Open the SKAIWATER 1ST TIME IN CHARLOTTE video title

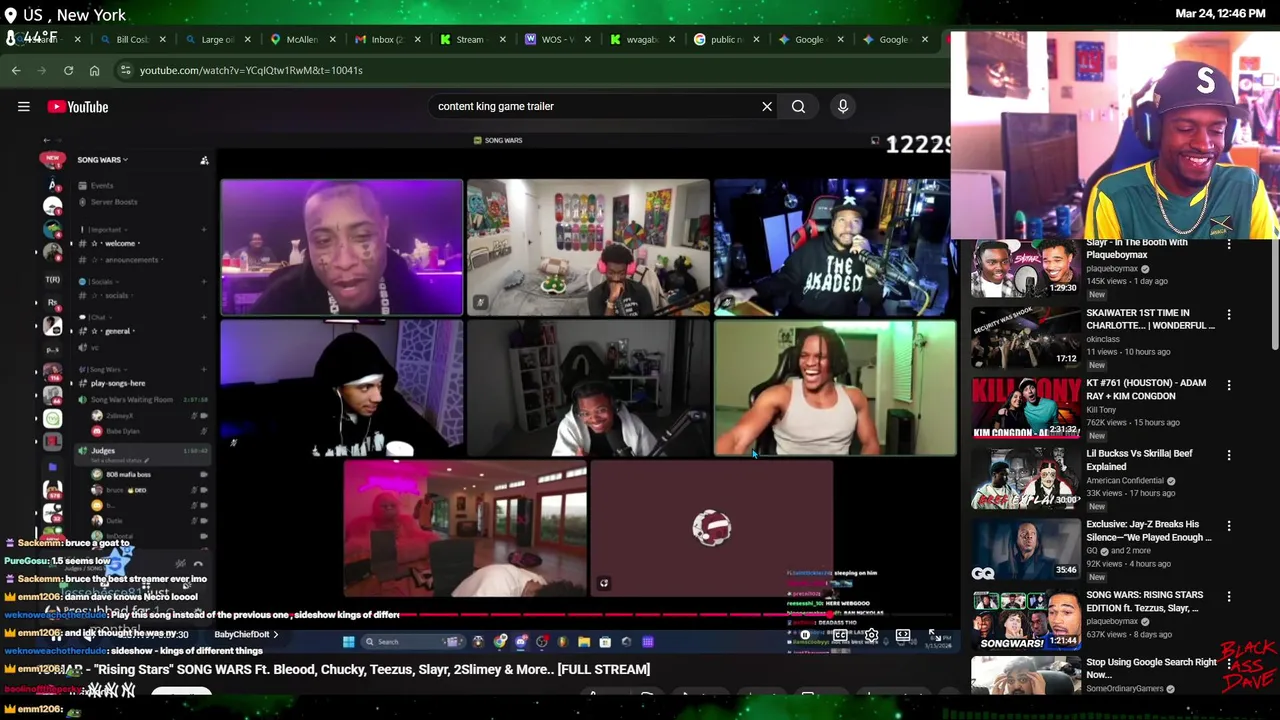point(1151,319)
